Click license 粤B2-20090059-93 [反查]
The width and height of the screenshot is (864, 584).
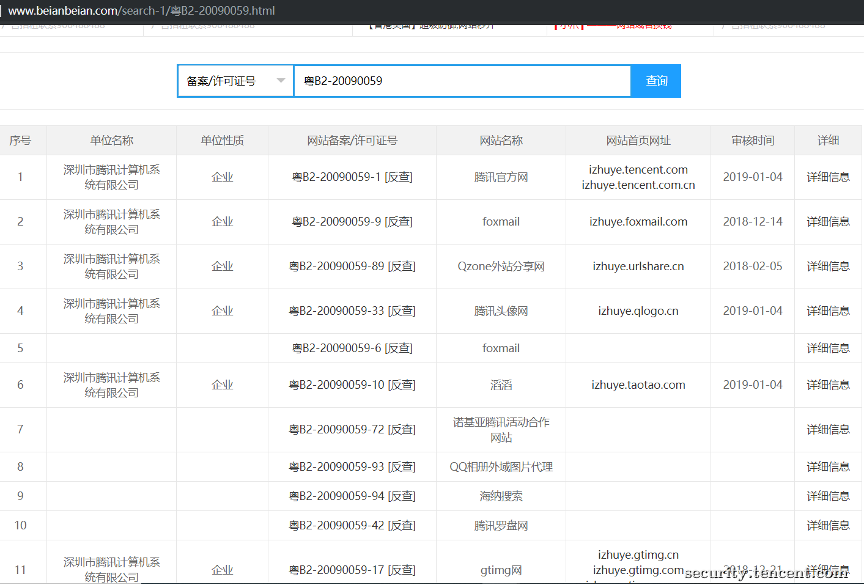coord(352,467)
